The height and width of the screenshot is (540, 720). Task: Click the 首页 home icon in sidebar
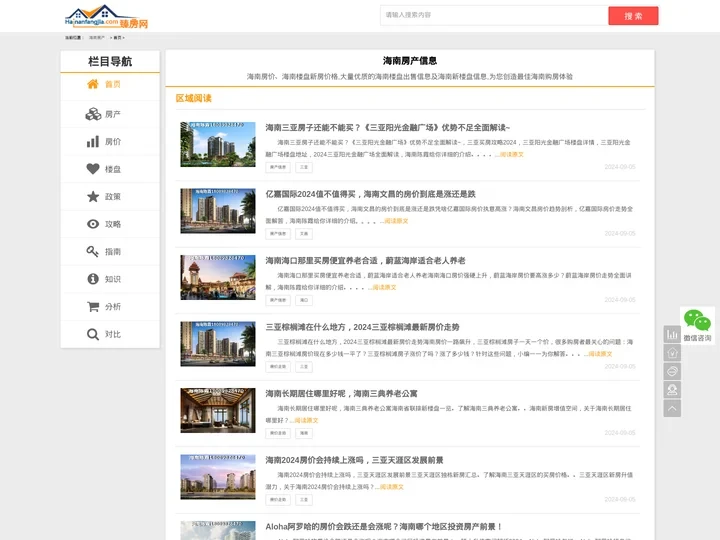tap(93, 84)
